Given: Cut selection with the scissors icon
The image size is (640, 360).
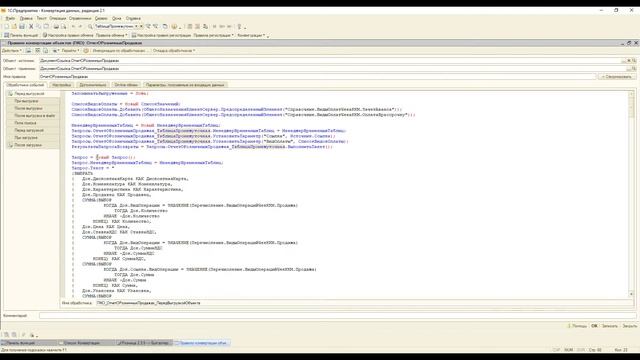Looking at the screenshot, I should coord(31,27).
